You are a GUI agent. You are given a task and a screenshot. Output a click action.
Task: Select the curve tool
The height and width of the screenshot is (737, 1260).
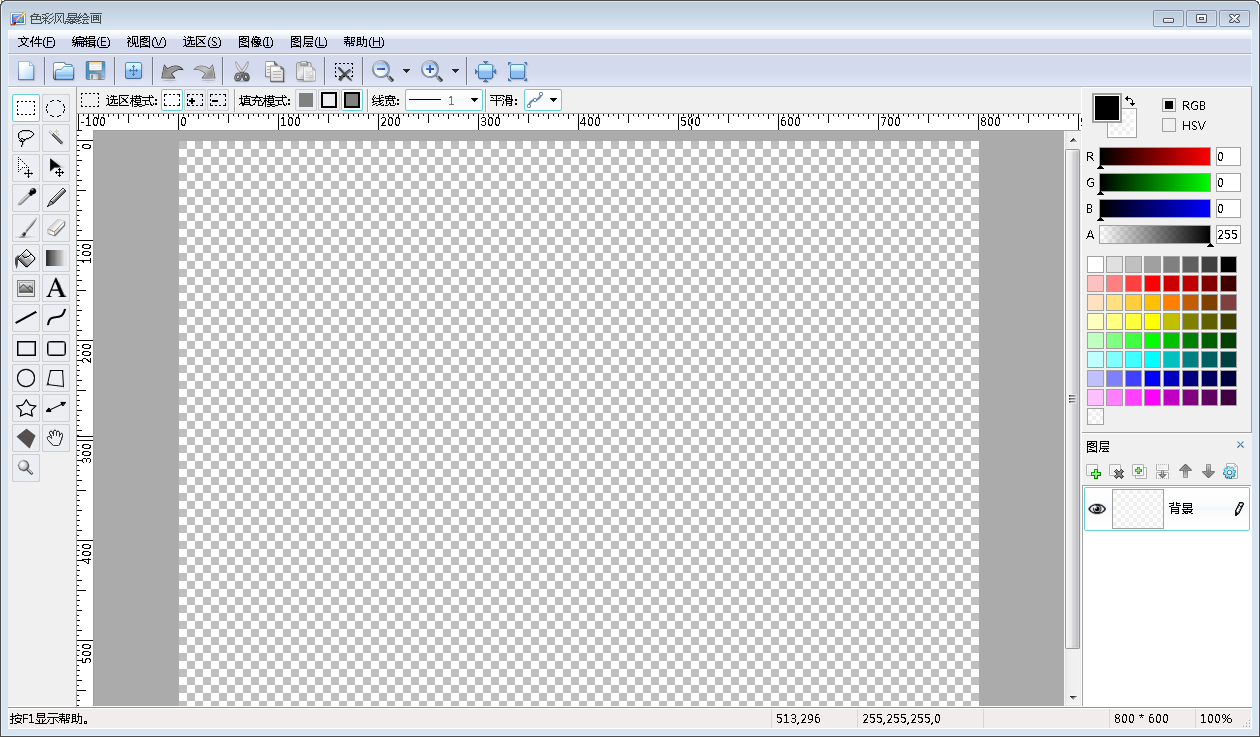(56, 318)
